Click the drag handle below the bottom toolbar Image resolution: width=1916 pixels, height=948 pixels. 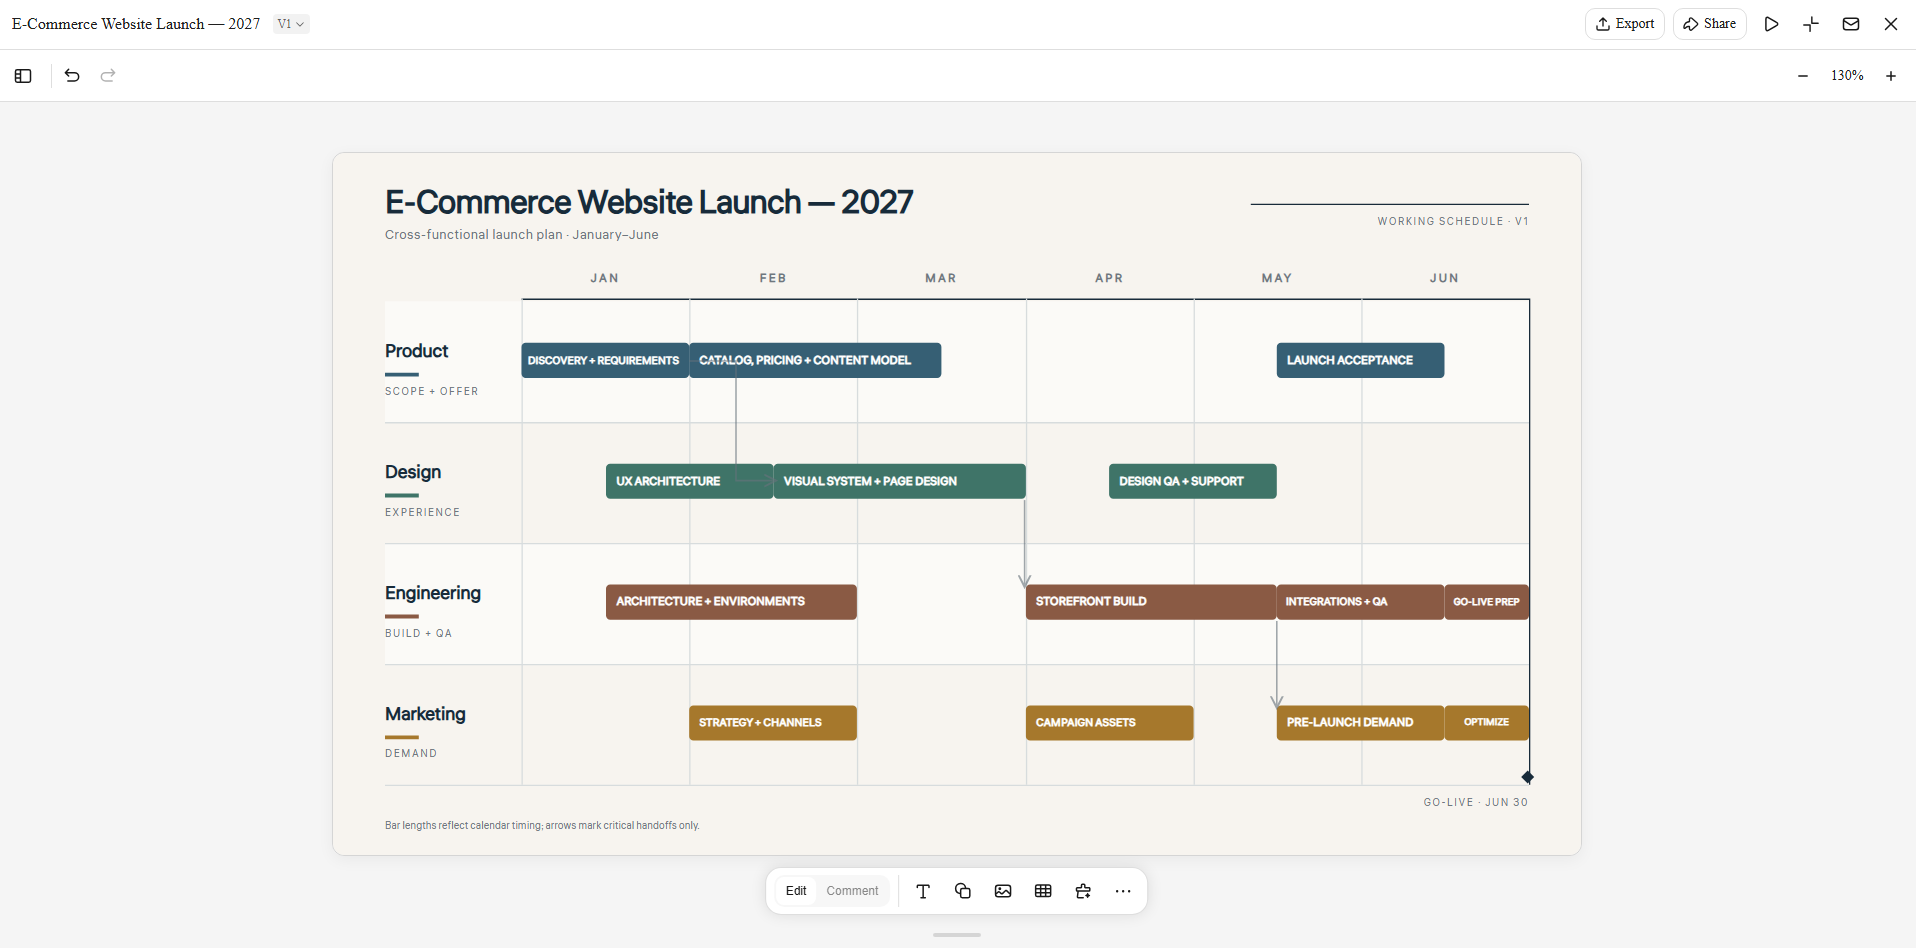[957, 935]
